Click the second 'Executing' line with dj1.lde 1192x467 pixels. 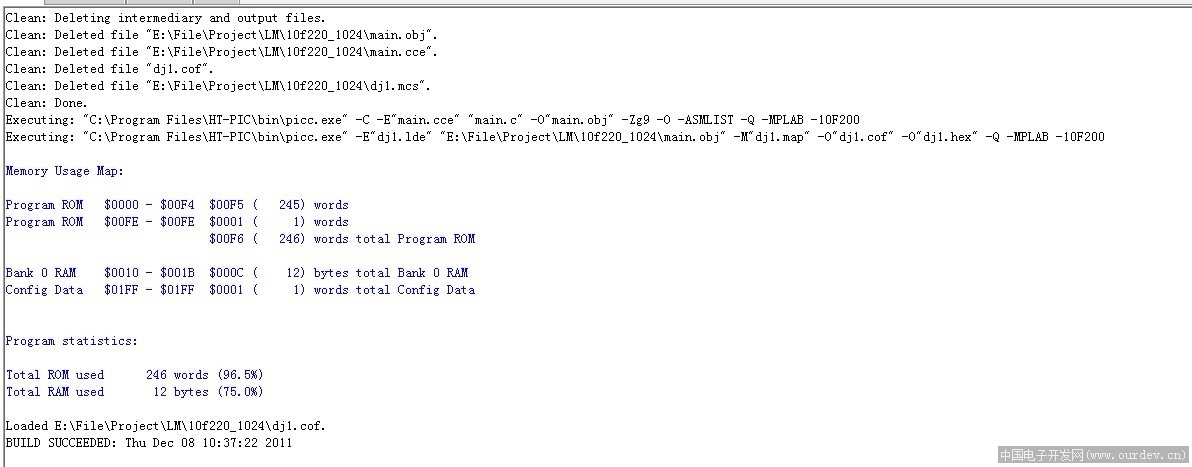click(555, 137)
